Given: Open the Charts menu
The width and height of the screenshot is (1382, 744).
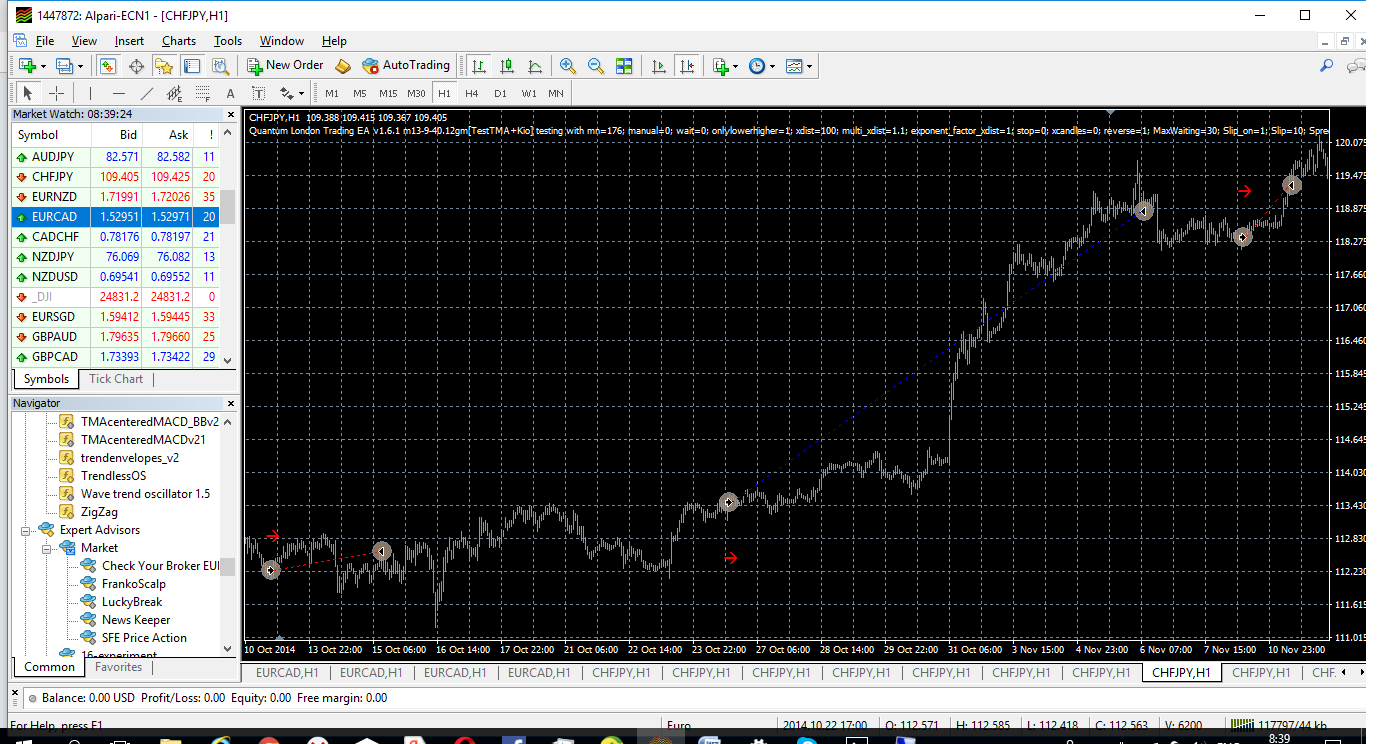Looking at the screenshot, I should click(179, 41).
